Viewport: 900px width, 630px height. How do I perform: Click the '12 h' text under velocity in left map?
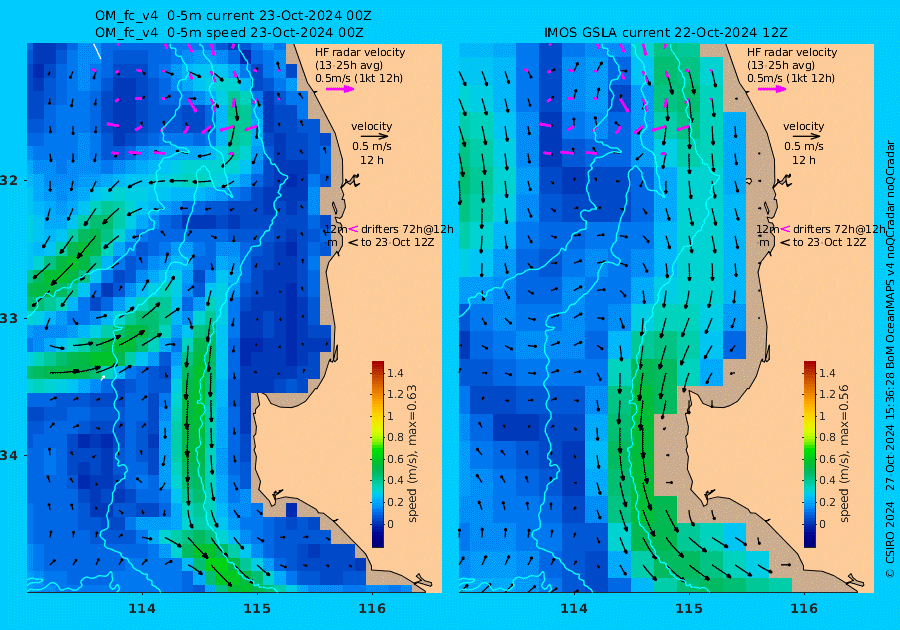point(371,160)
